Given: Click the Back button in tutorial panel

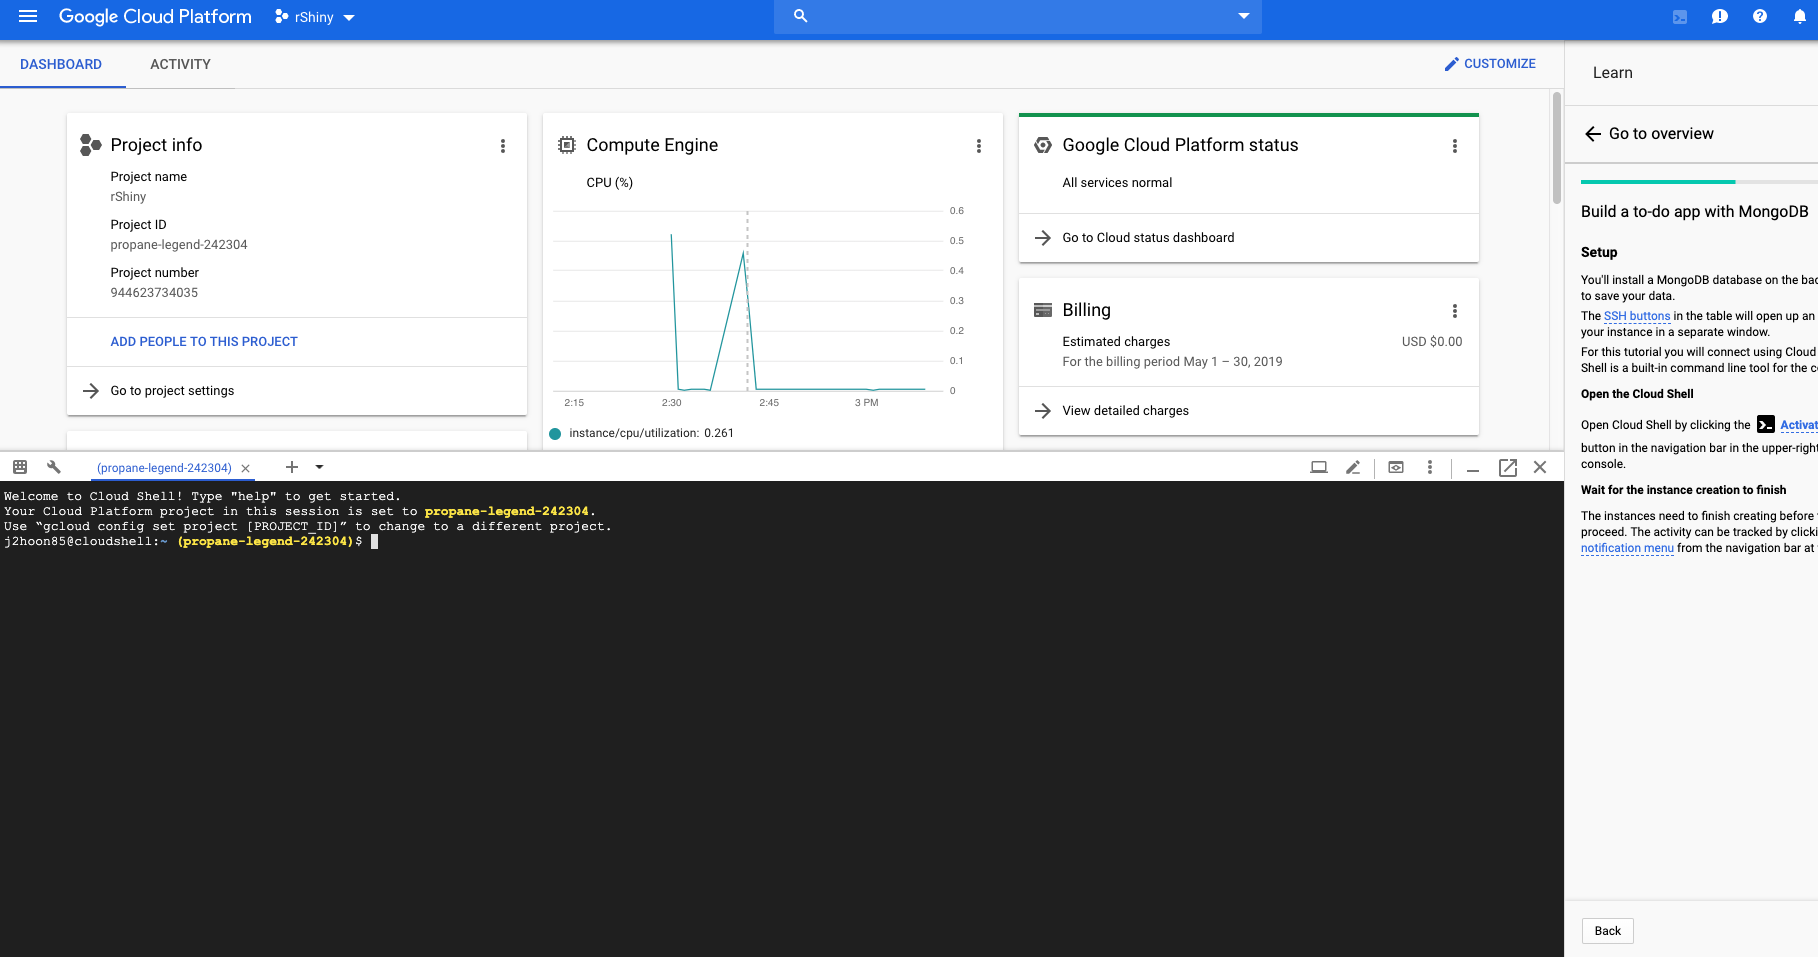Looking at the screenshot, I should pos(1608,931).
